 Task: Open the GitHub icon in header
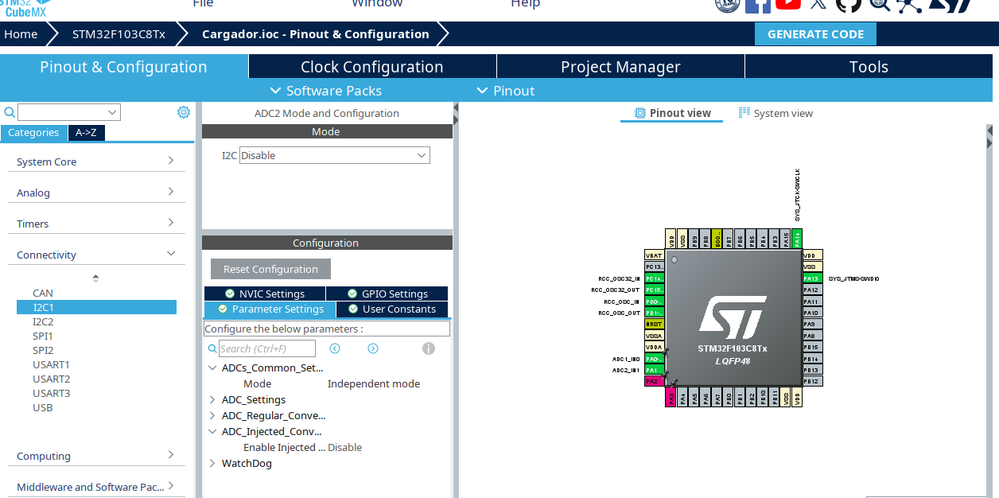[849, 4]
